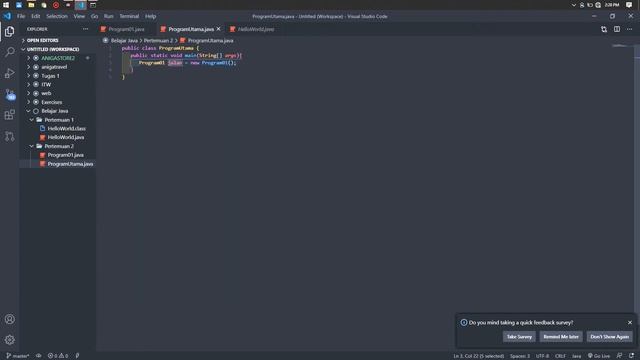Screen dimensions: 640x360
Task: Open the Extensions view
Action: point(9,115)
